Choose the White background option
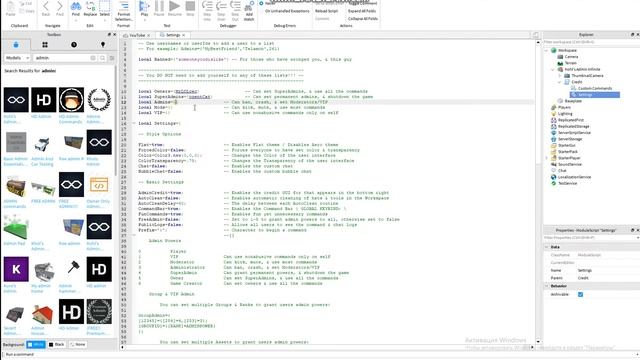 tap(36, 344)
